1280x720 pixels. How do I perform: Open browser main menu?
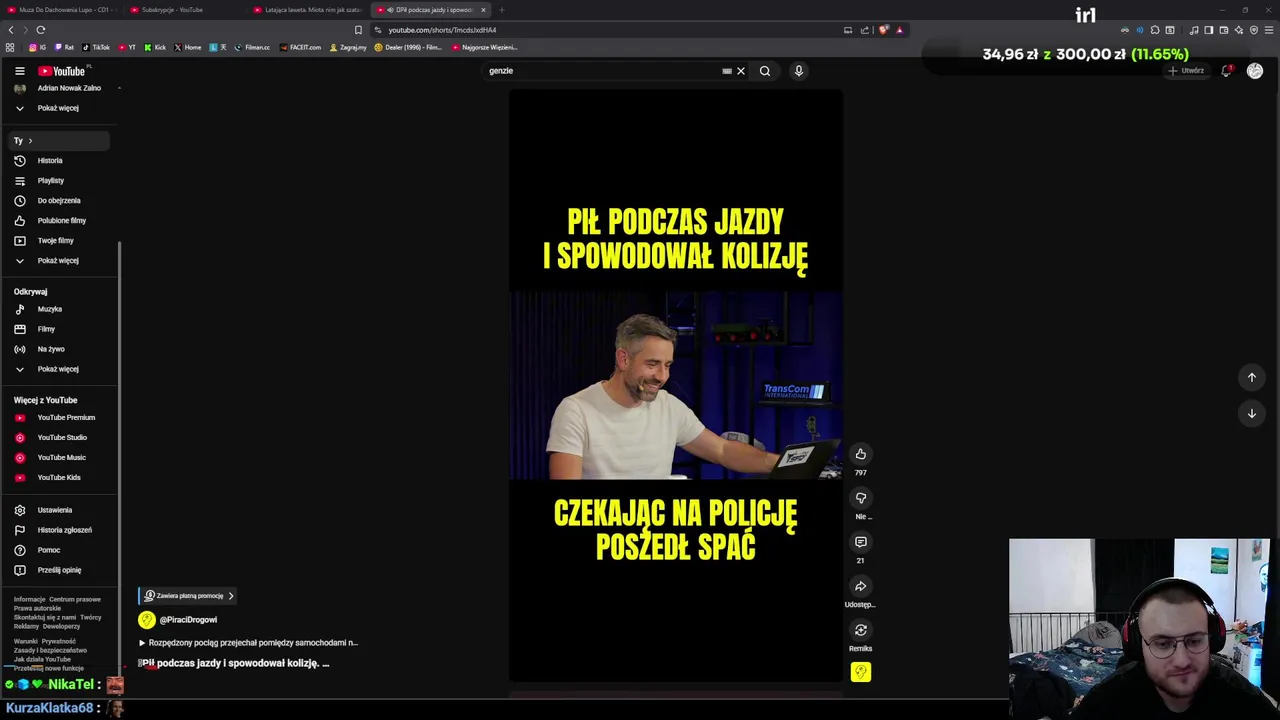pos(1269,30)
